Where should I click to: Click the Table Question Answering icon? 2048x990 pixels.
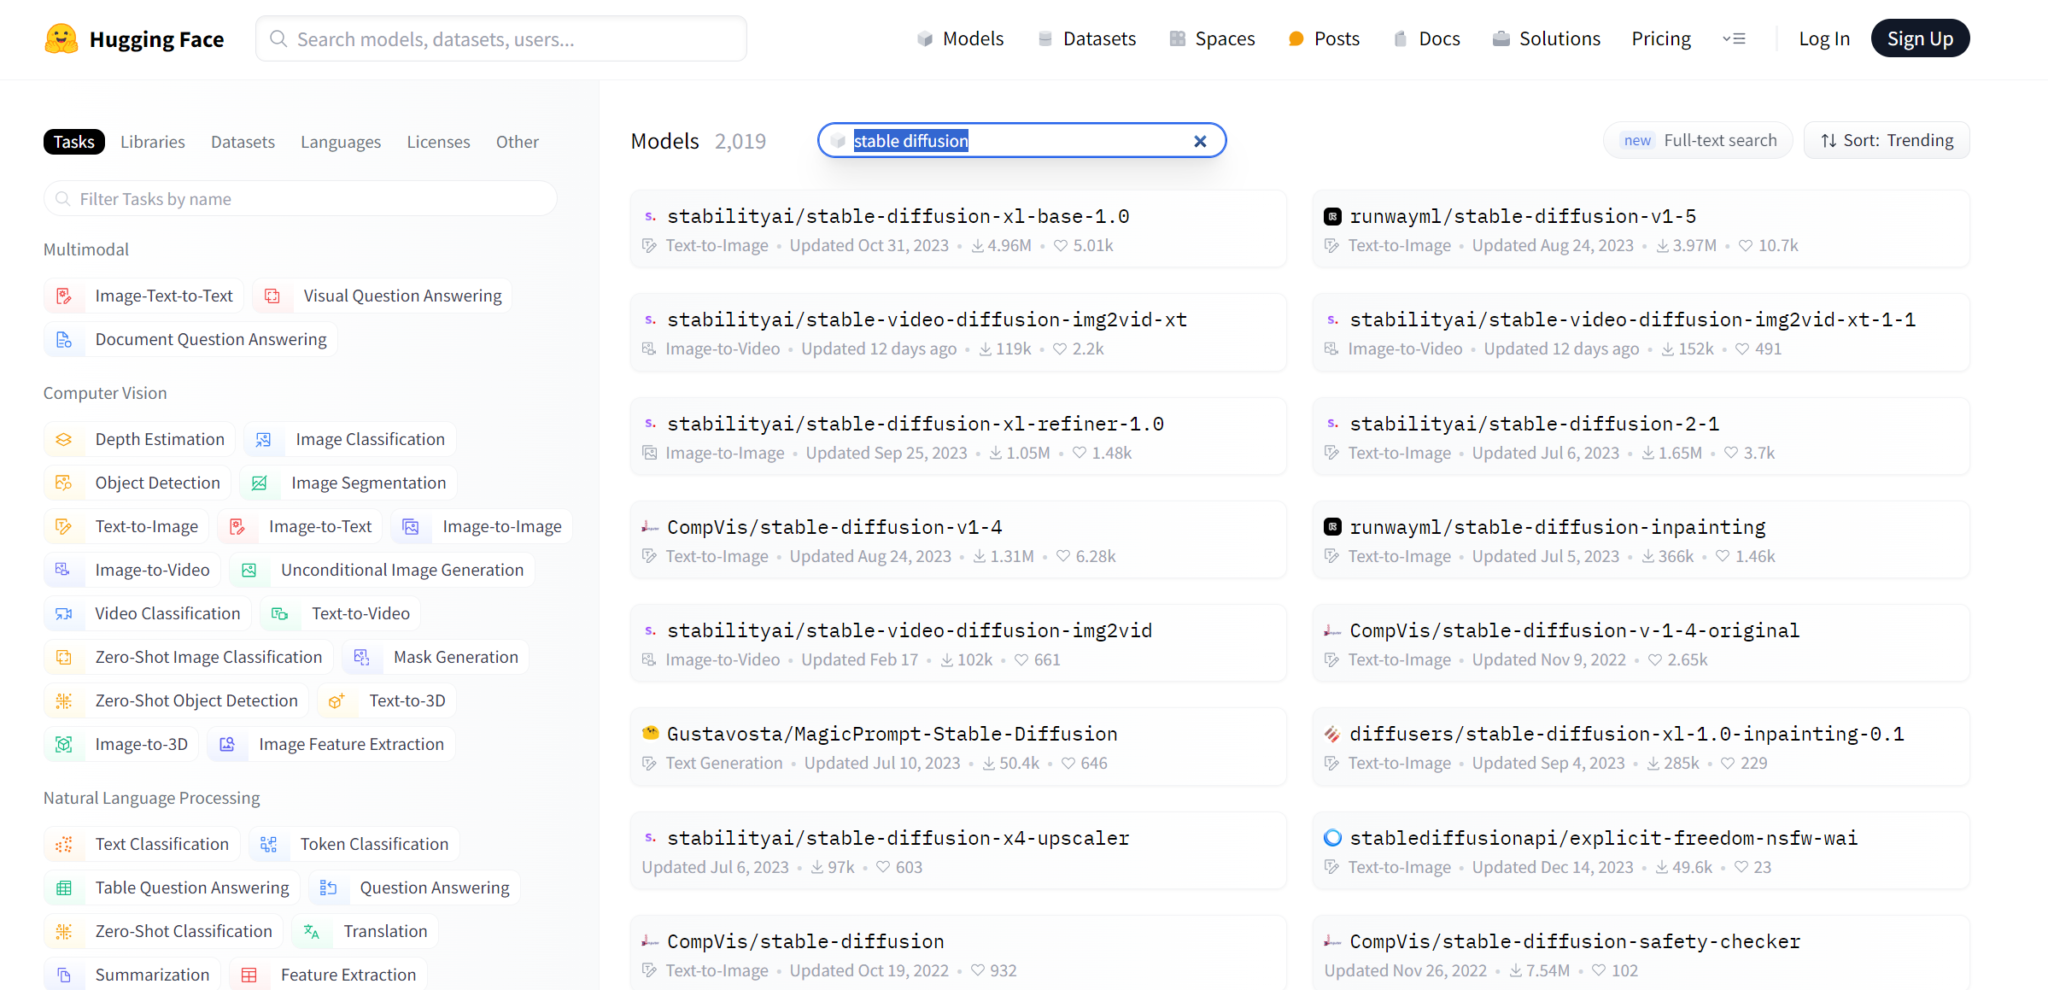(x=64, y=888)
